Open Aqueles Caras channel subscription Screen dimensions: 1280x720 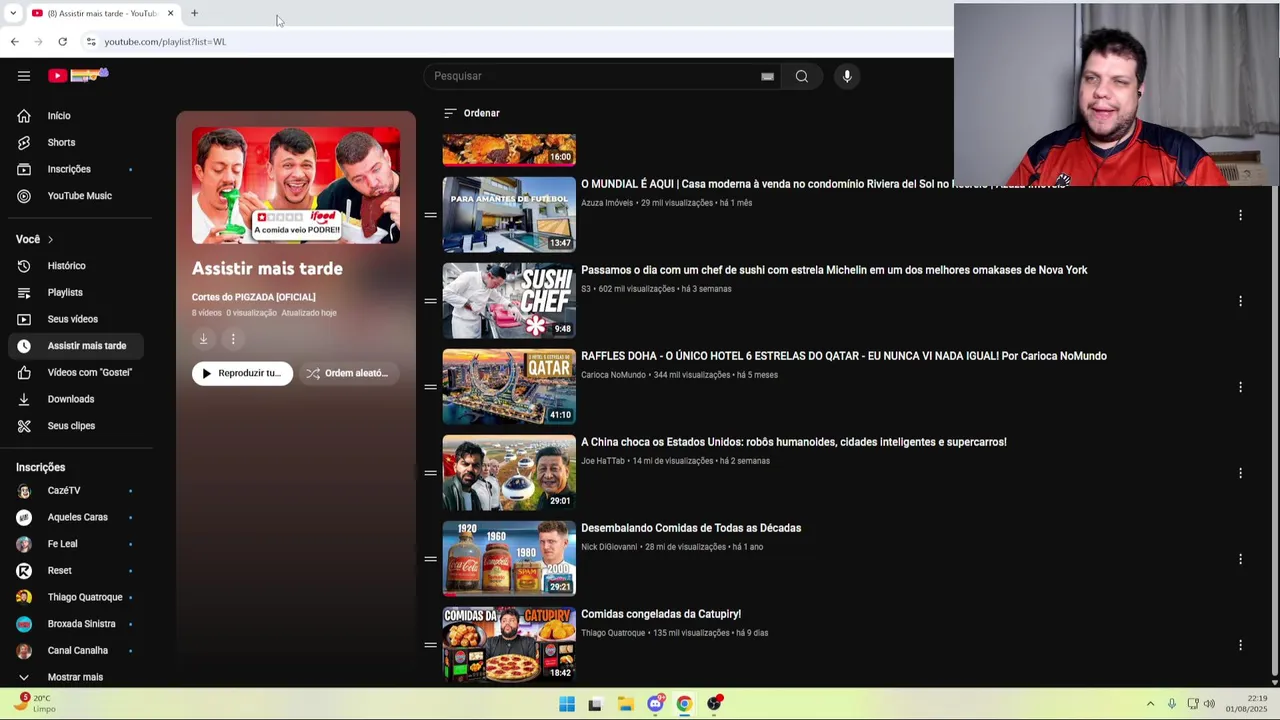pyautogui.click(x=78, y=517)
